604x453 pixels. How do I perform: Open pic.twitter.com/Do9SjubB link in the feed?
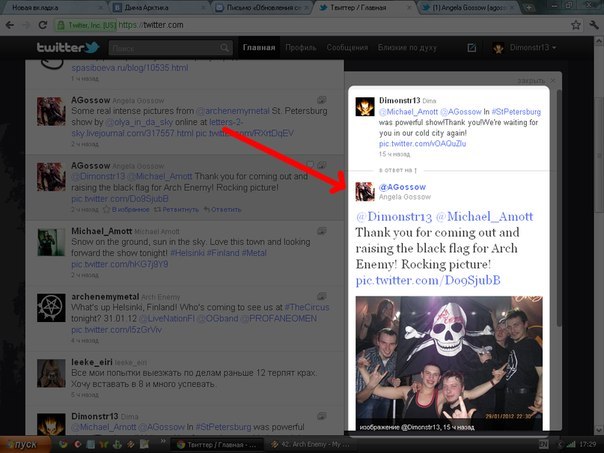tap(120, 199)
